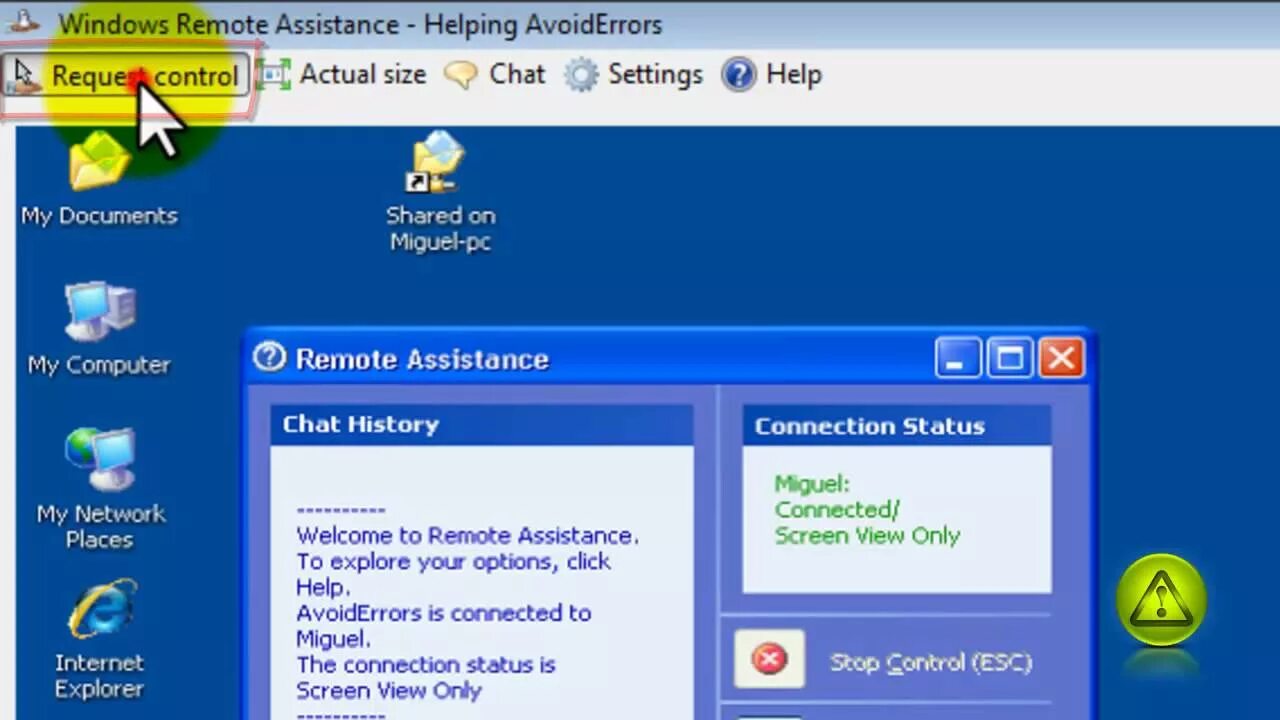Close the Remote Assistance window
The image size is (1280, 720).
pyautogui.click(x=1062, y=358)
